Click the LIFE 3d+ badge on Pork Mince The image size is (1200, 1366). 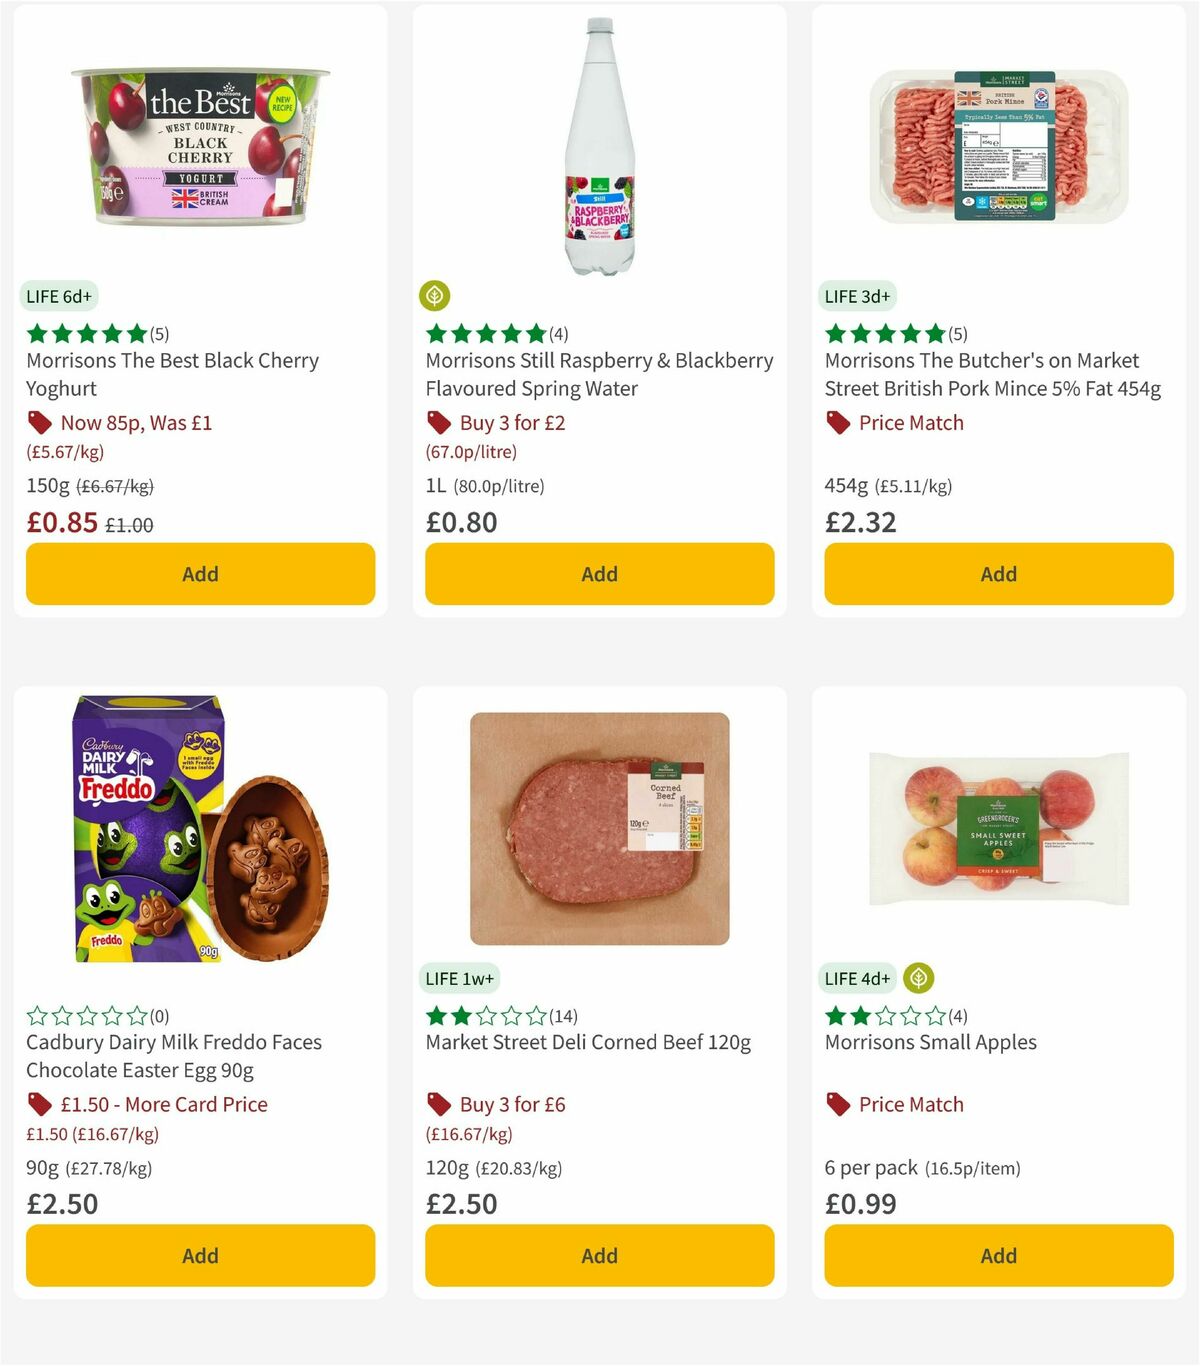pos(857,296)
